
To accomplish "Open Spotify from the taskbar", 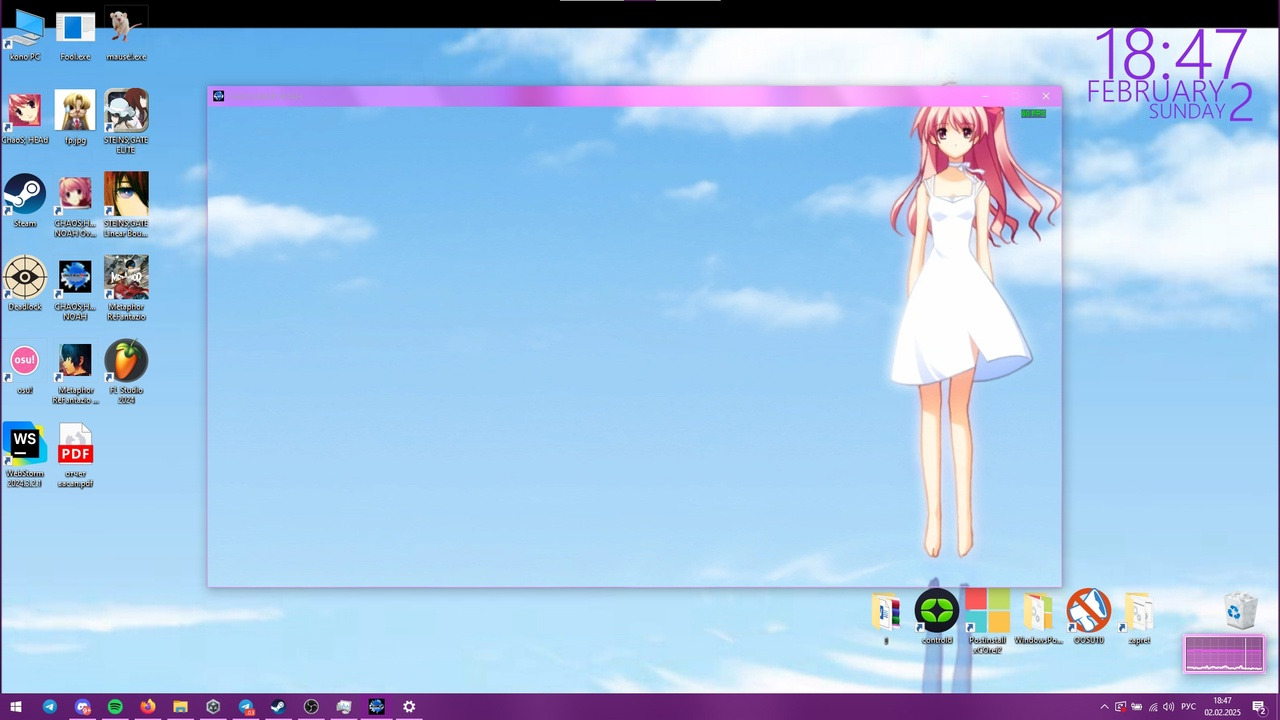I will click(115, 707).
